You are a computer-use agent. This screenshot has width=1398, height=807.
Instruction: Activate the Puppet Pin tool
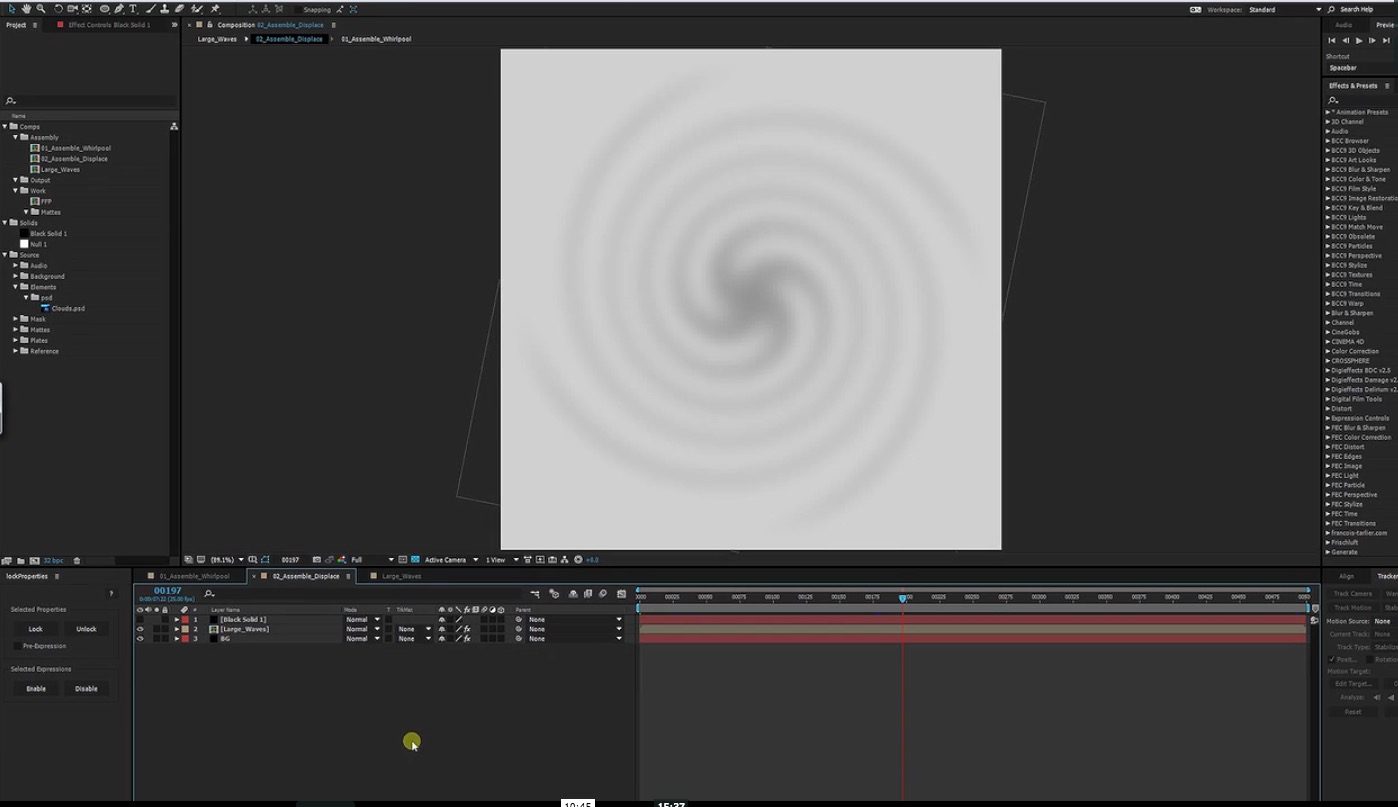[215, 9]
